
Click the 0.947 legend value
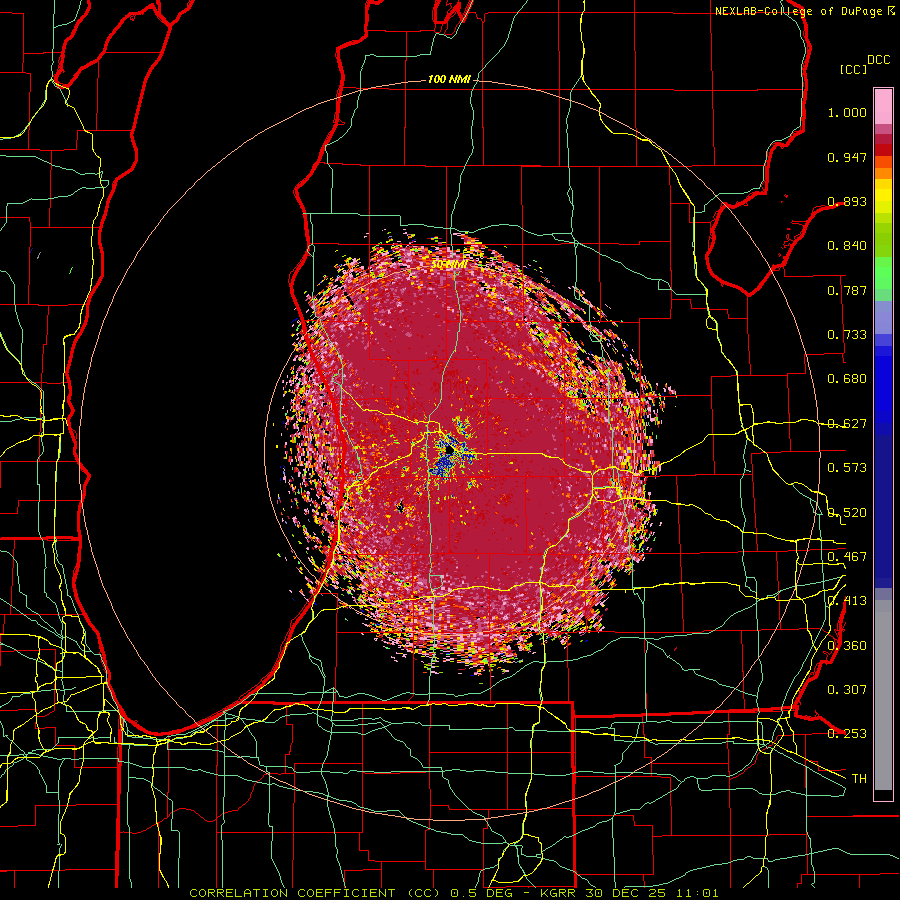(x=847, y=157)
